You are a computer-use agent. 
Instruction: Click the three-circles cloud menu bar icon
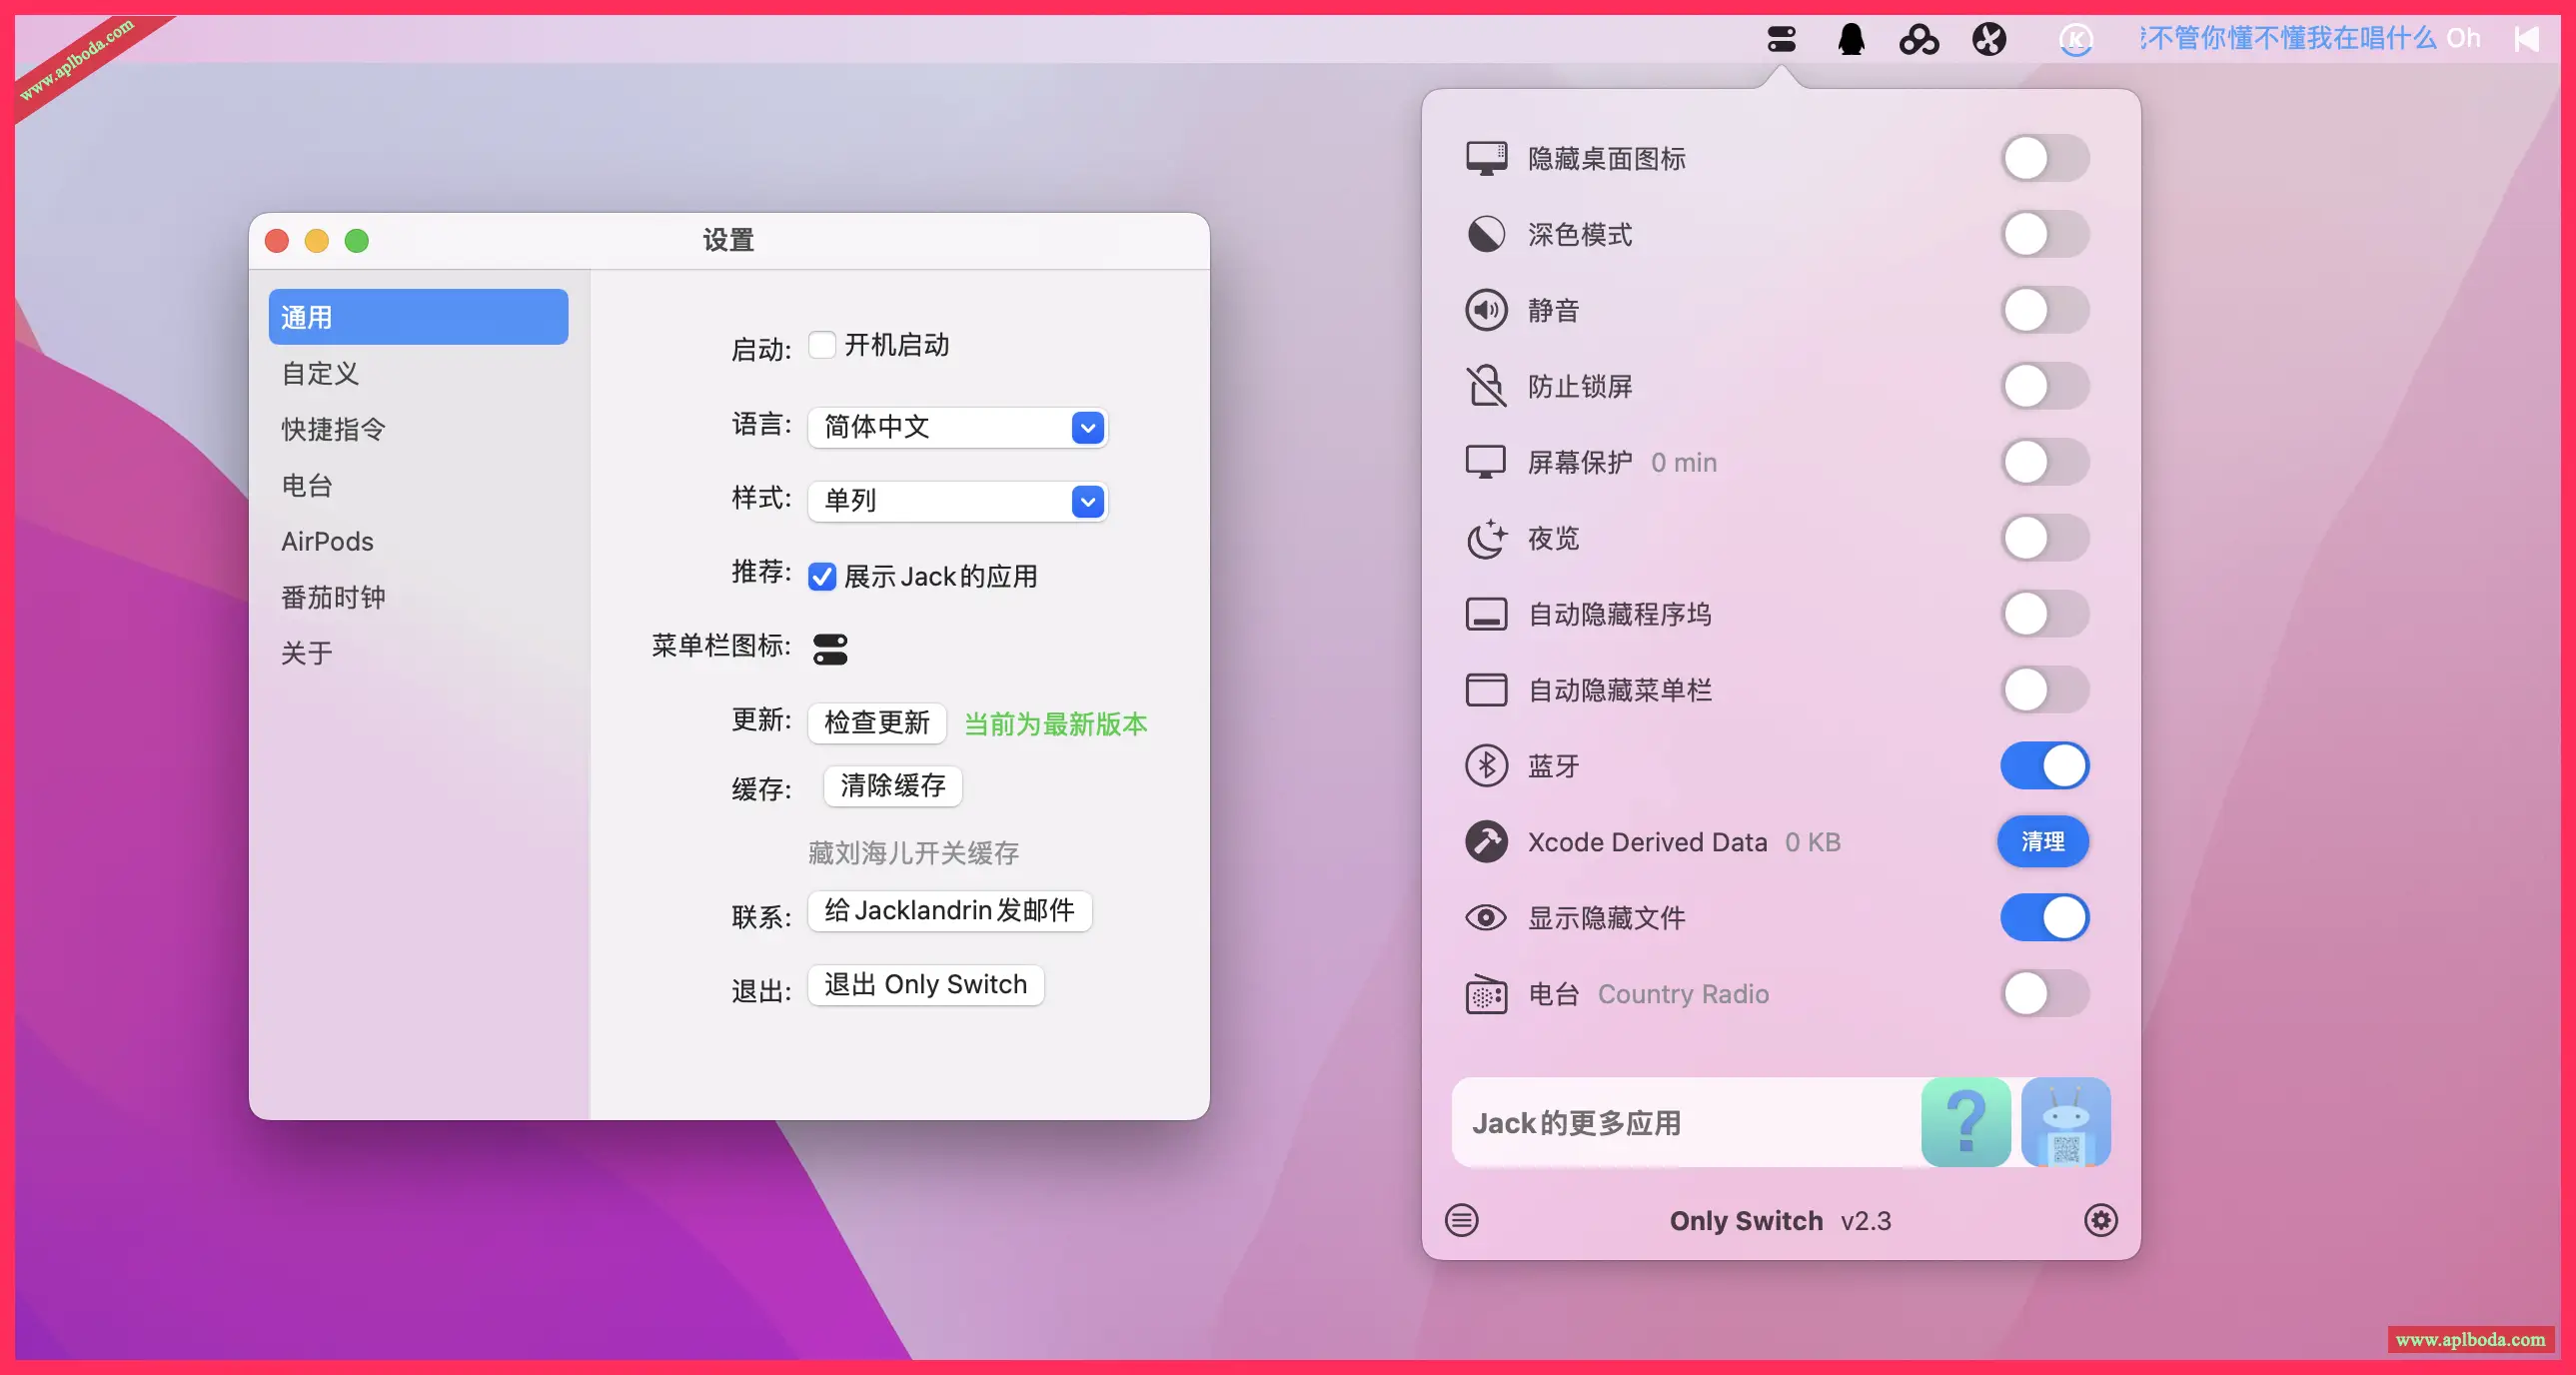[1919, 39]
